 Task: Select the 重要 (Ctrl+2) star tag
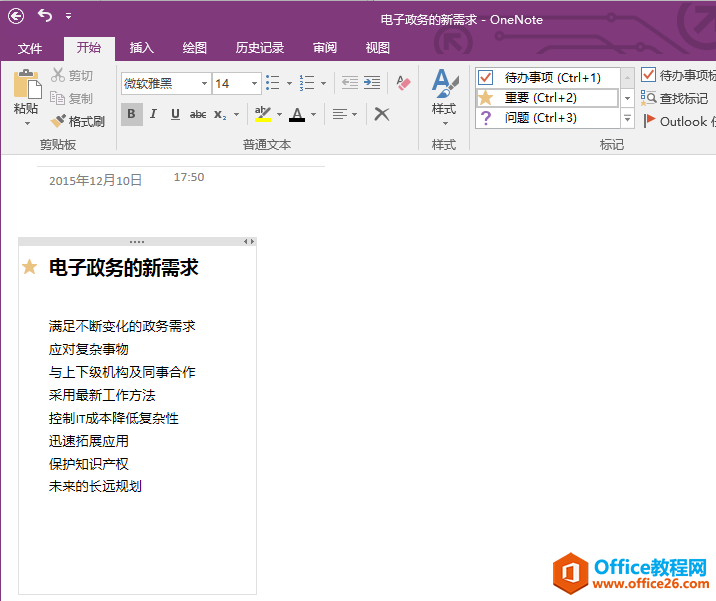click(548, 98)
